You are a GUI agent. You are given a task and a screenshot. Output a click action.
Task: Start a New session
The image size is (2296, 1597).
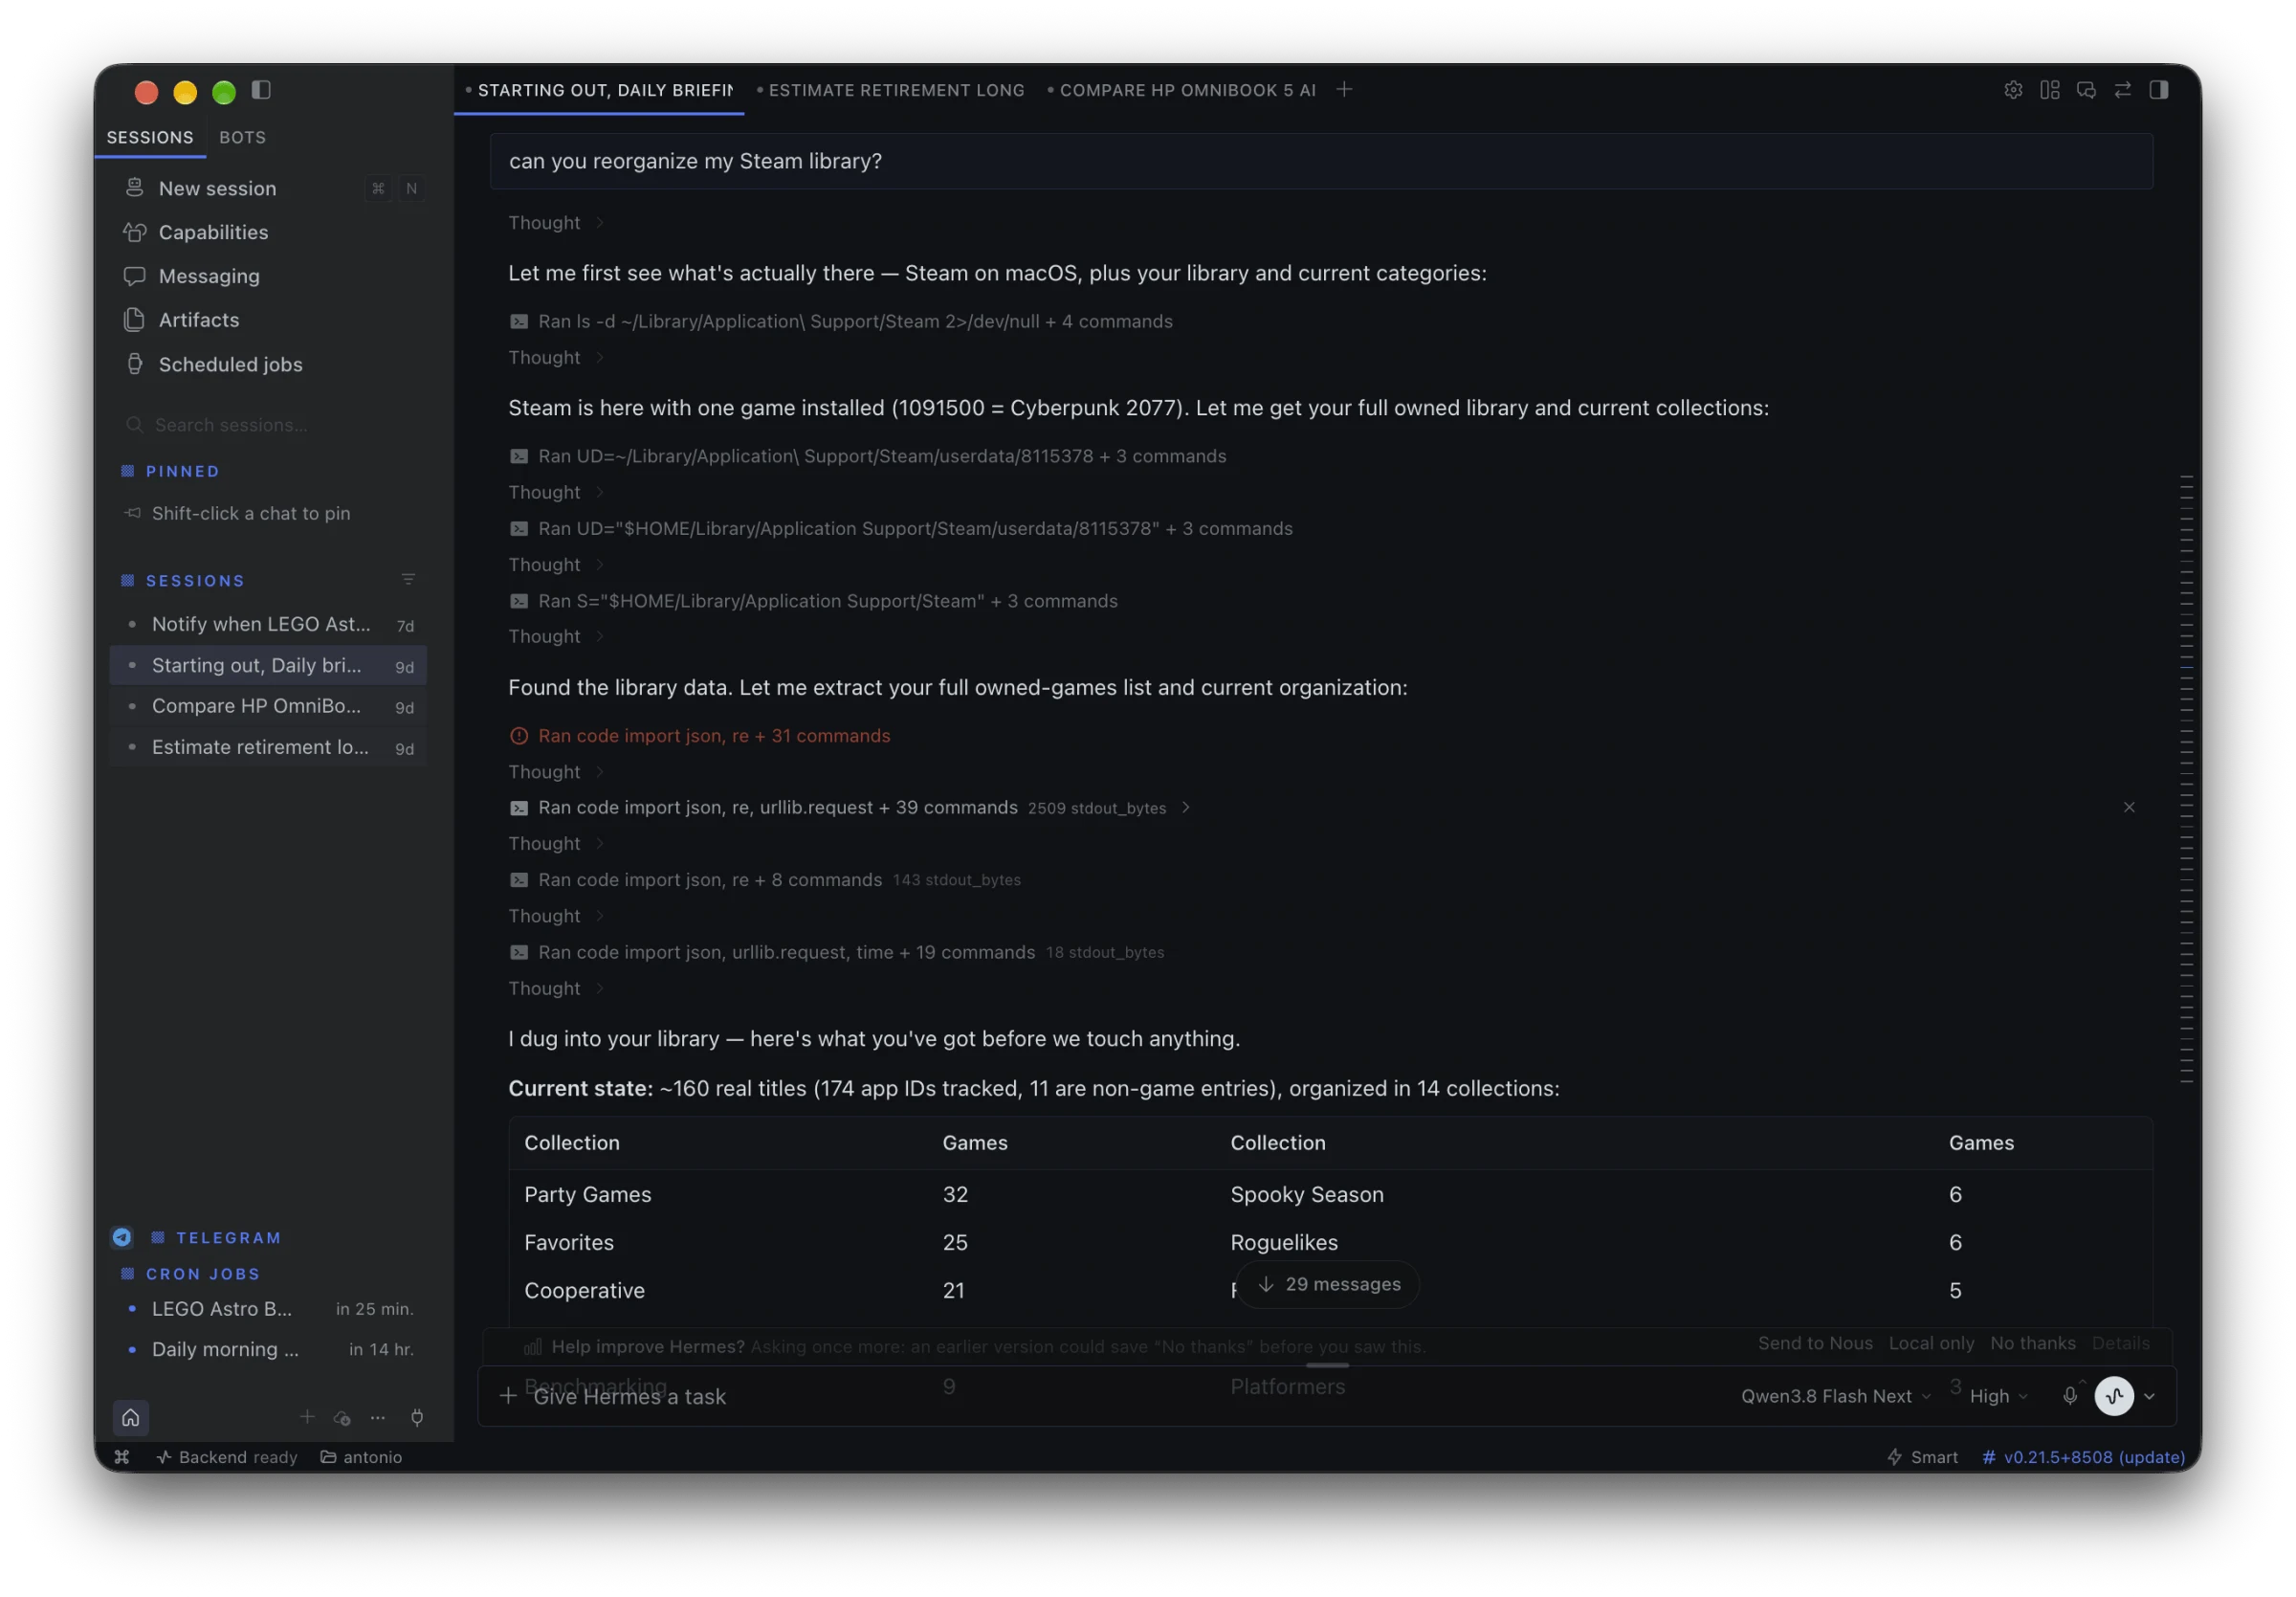(x=268, y=188)
